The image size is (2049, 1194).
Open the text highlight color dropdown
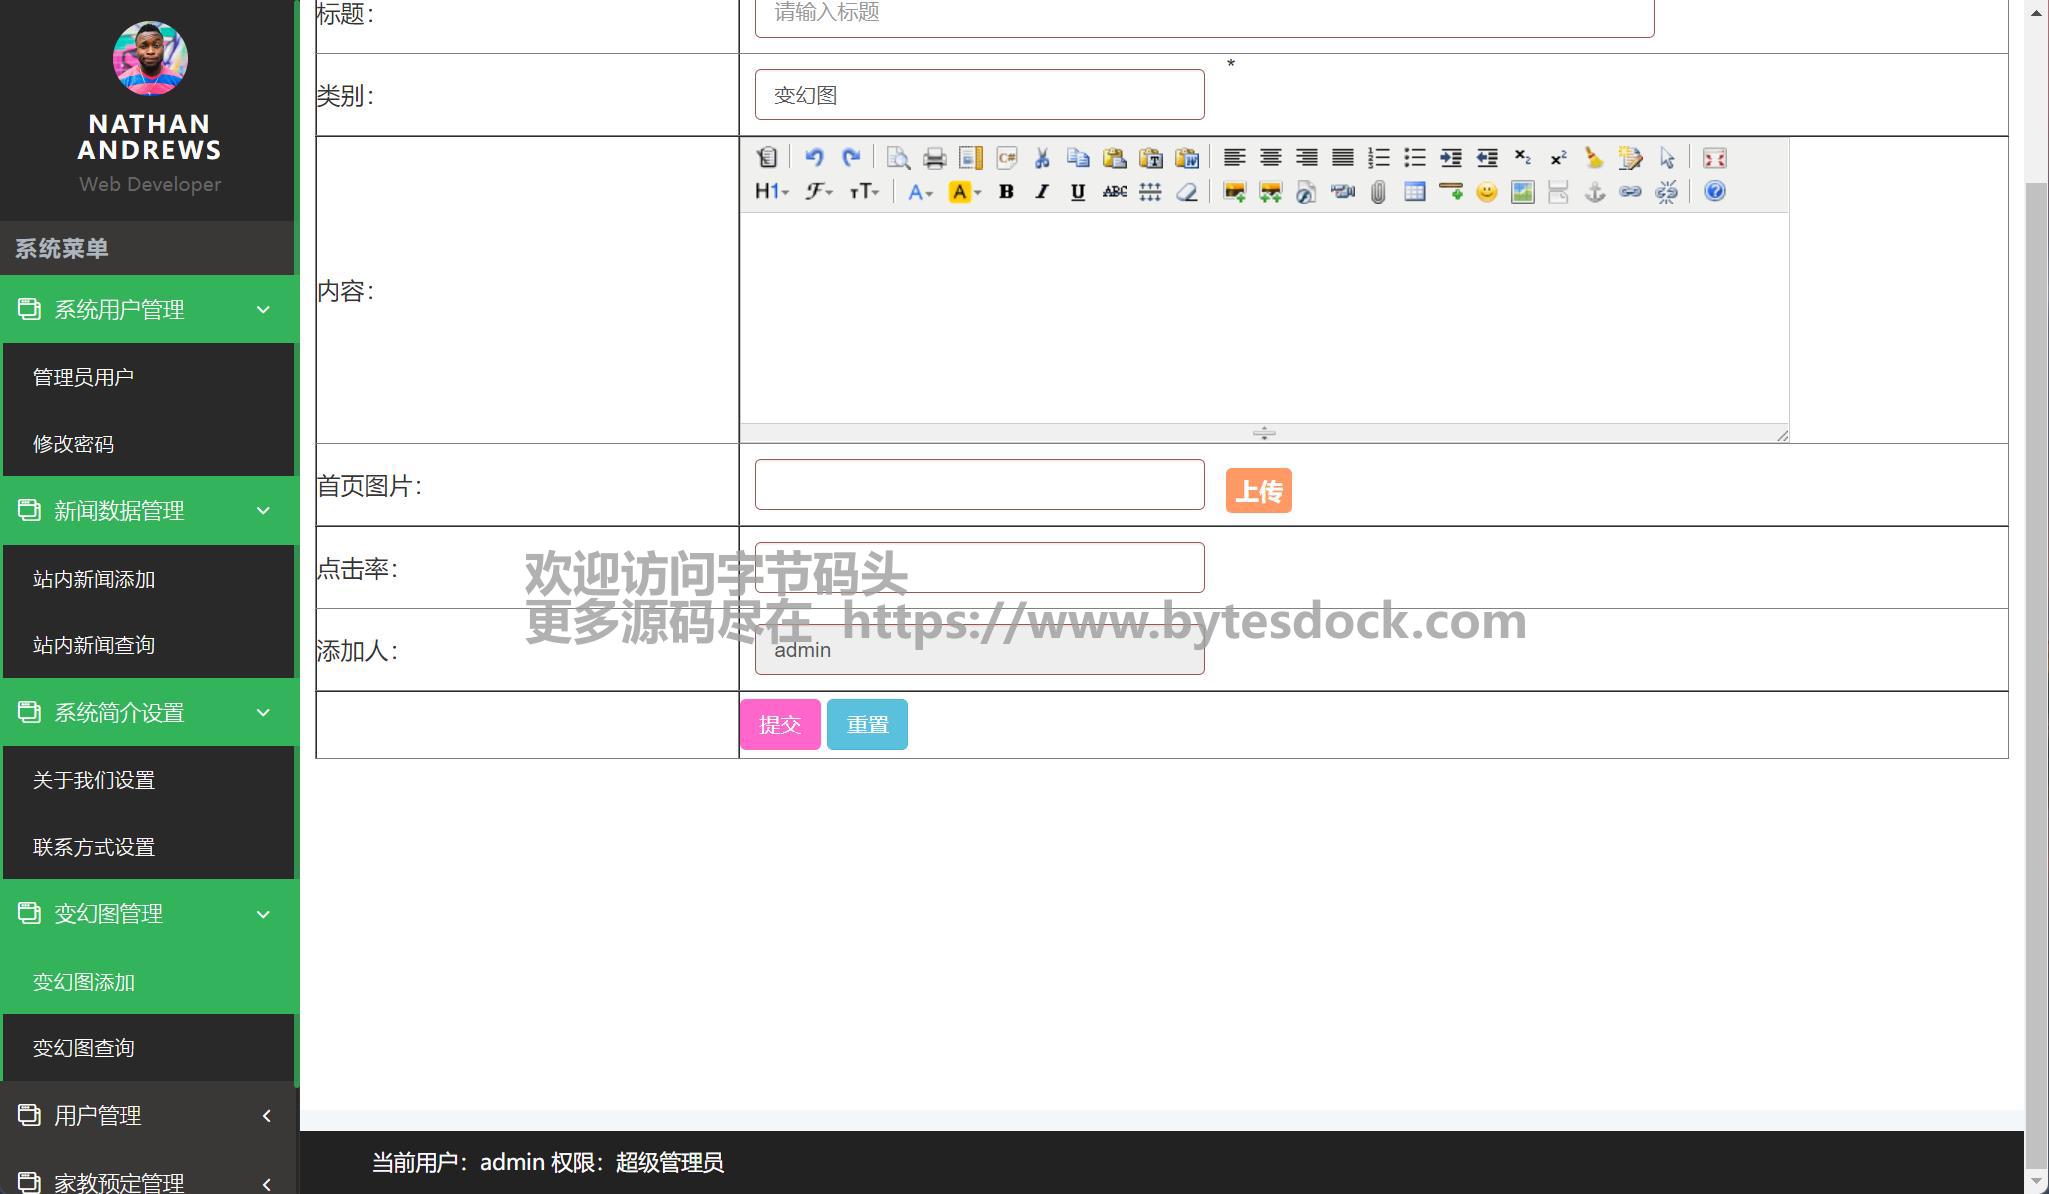964,192
